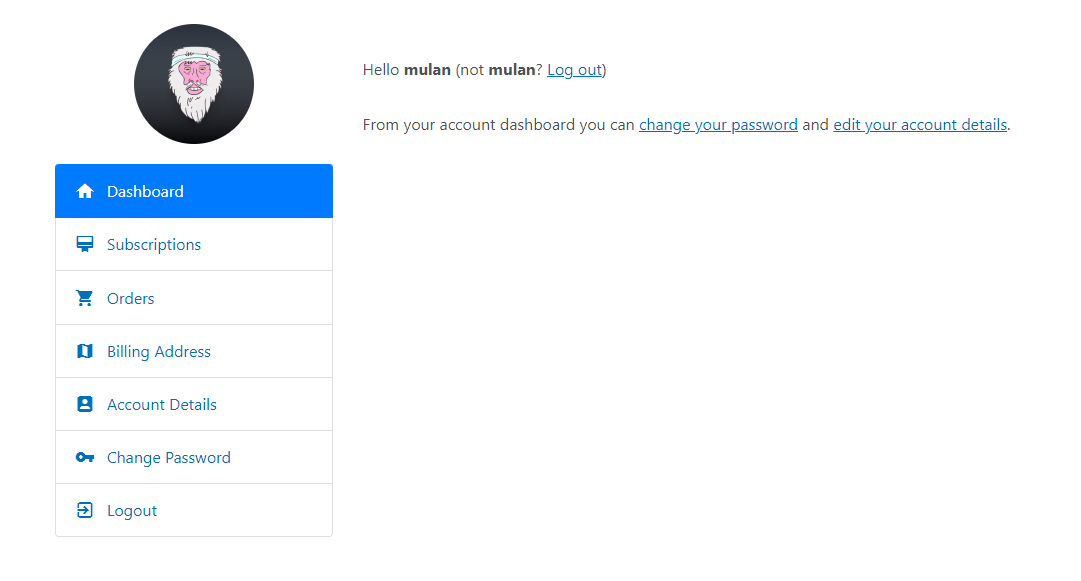Choose Change Password in the sidebar
This screenshot has height=581, width=1081.
(194, 457)
